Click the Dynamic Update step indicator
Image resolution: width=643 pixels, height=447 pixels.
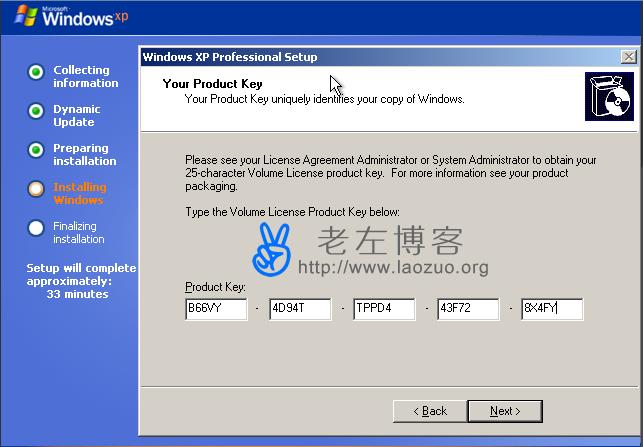point(36,111)
